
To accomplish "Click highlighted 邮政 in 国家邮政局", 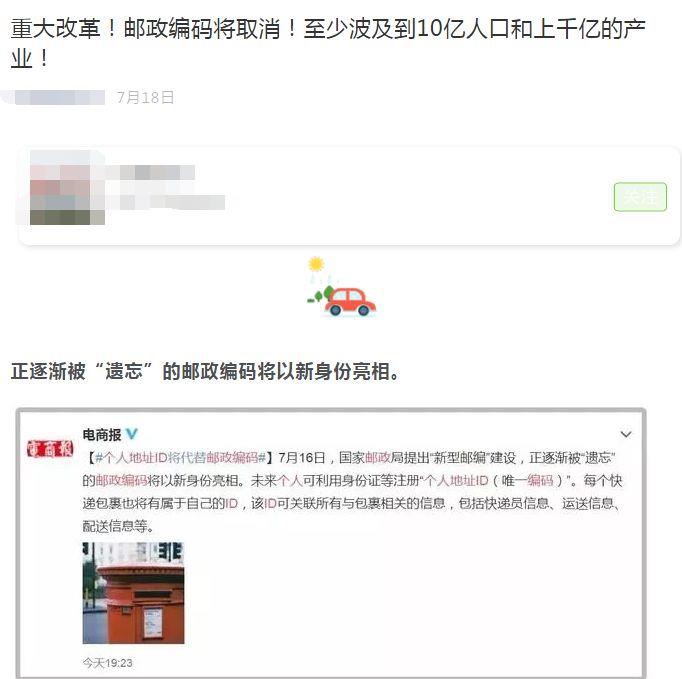I will (x=377, y=458).
